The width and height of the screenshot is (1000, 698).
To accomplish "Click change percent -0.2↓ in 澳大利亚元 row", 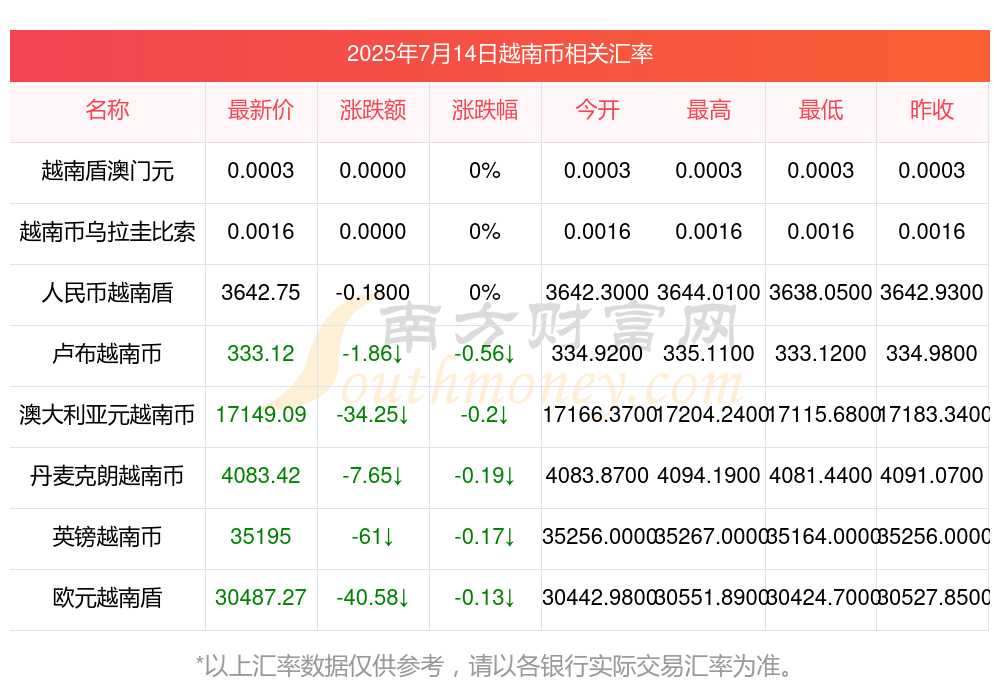I will pos(485,415).
